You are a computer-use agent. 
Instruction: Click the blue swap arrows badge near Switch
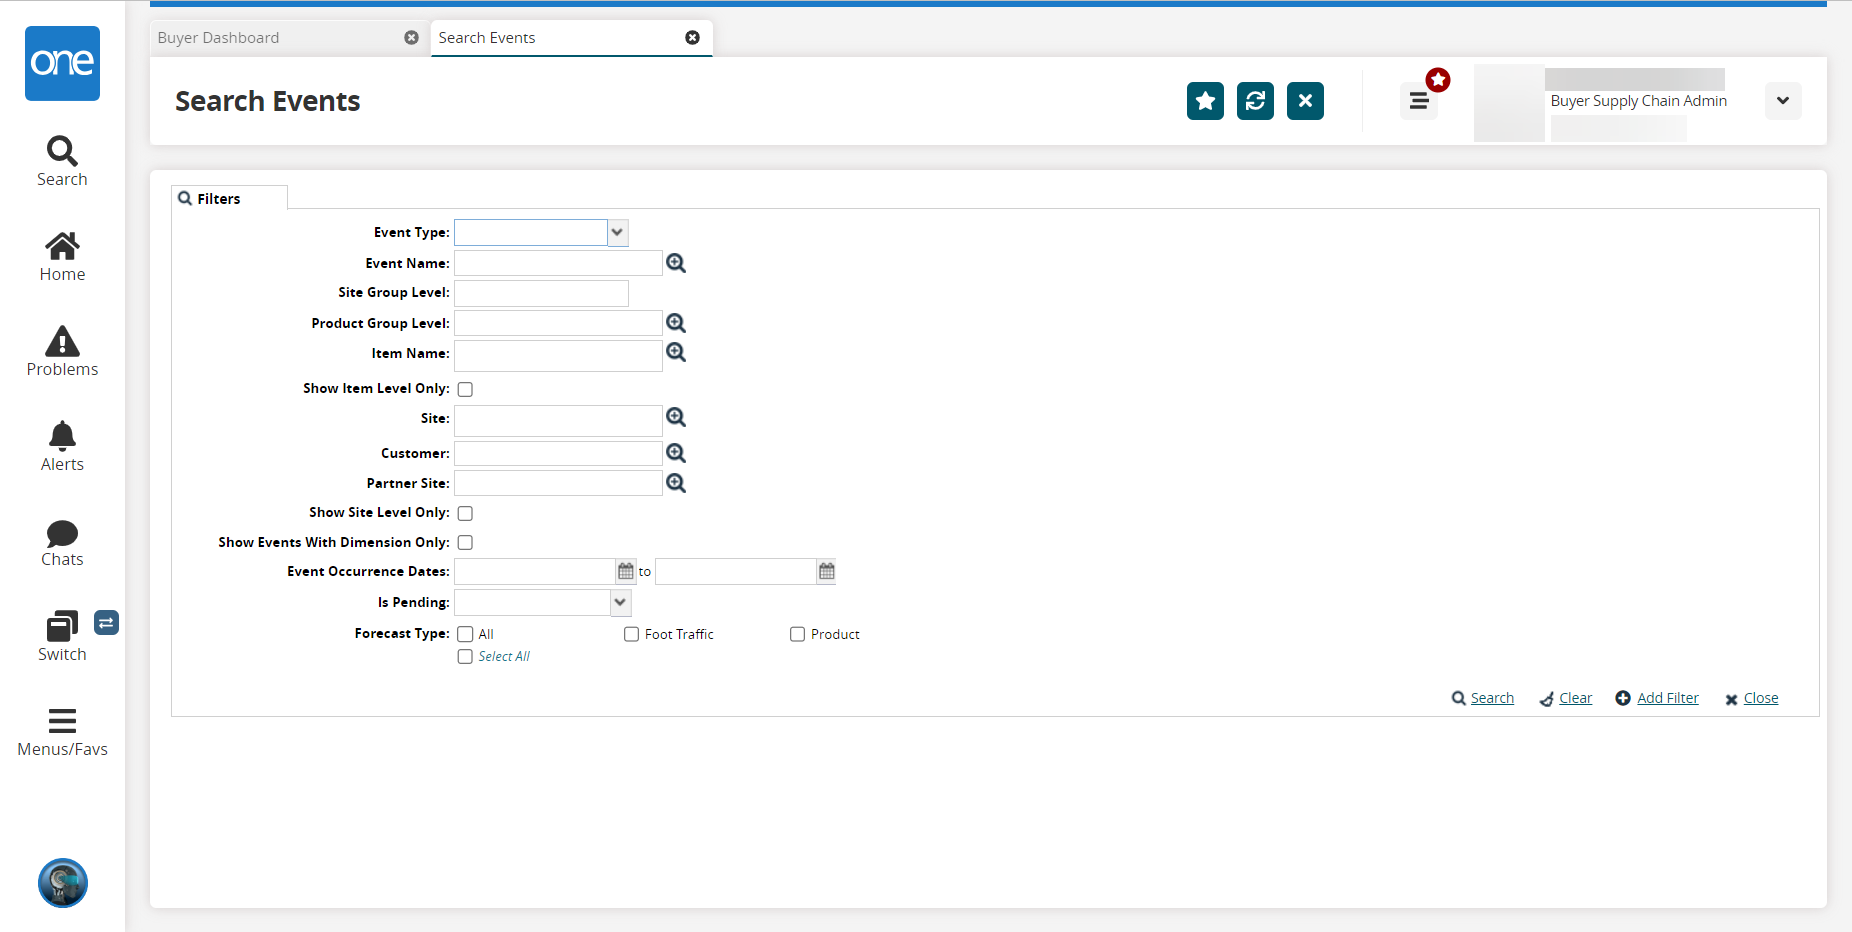[106, 623]
